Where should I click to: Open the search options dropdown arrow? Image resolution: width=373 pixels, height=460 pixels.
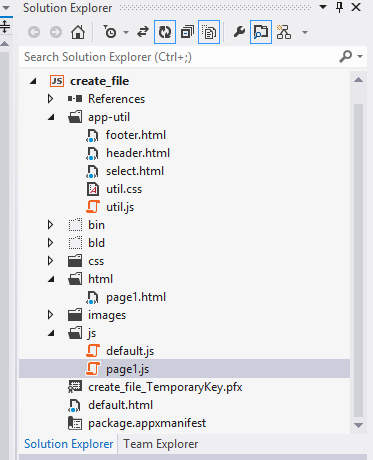[x=360, y=57]
